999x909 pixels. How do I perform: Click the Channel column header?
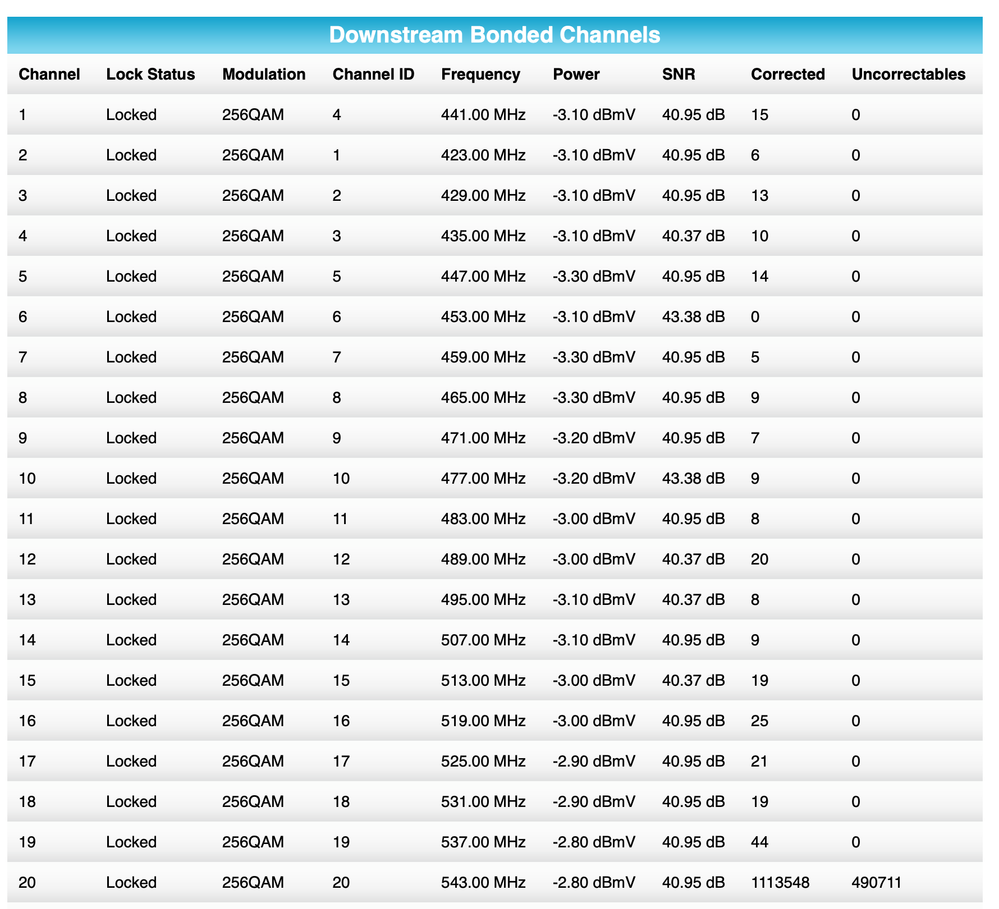point(49,74)
